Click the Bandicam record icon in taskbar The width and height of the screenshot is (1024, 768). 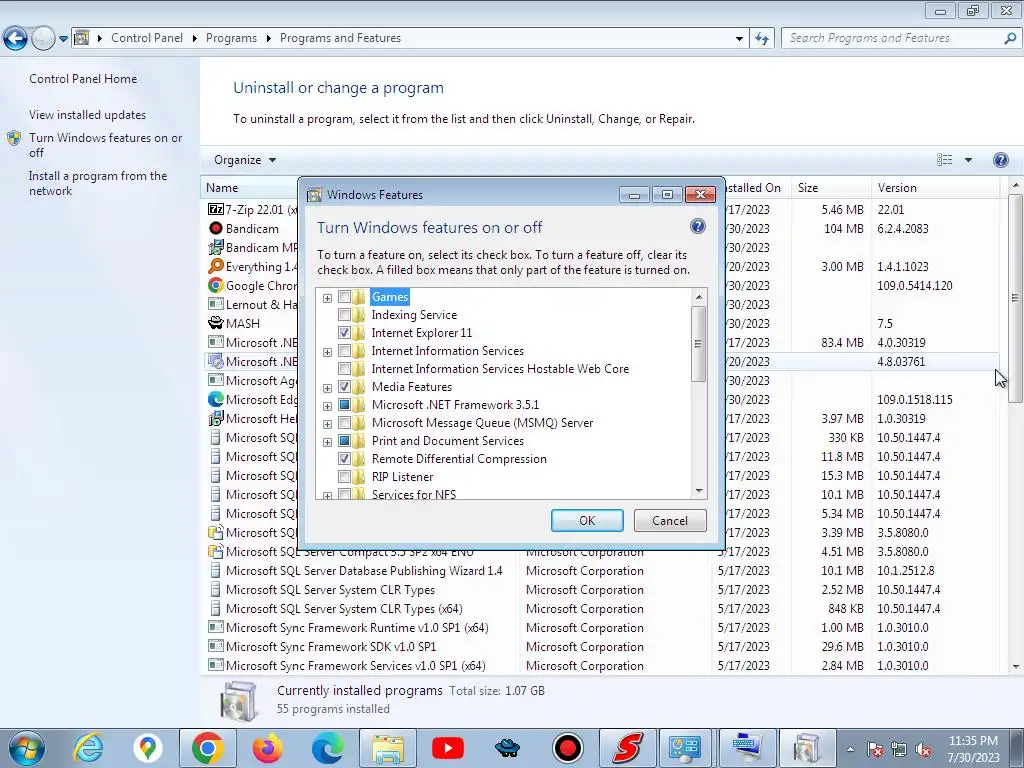[x=568, y=748]
